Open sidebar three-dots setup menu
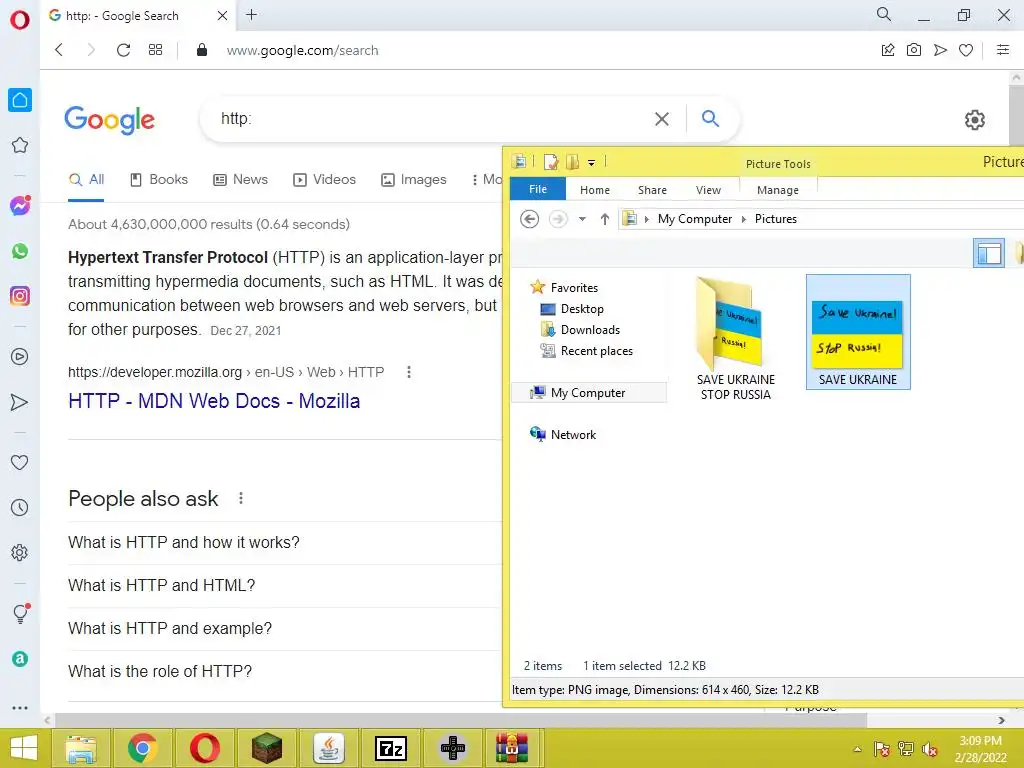 [x=20, y=708]
